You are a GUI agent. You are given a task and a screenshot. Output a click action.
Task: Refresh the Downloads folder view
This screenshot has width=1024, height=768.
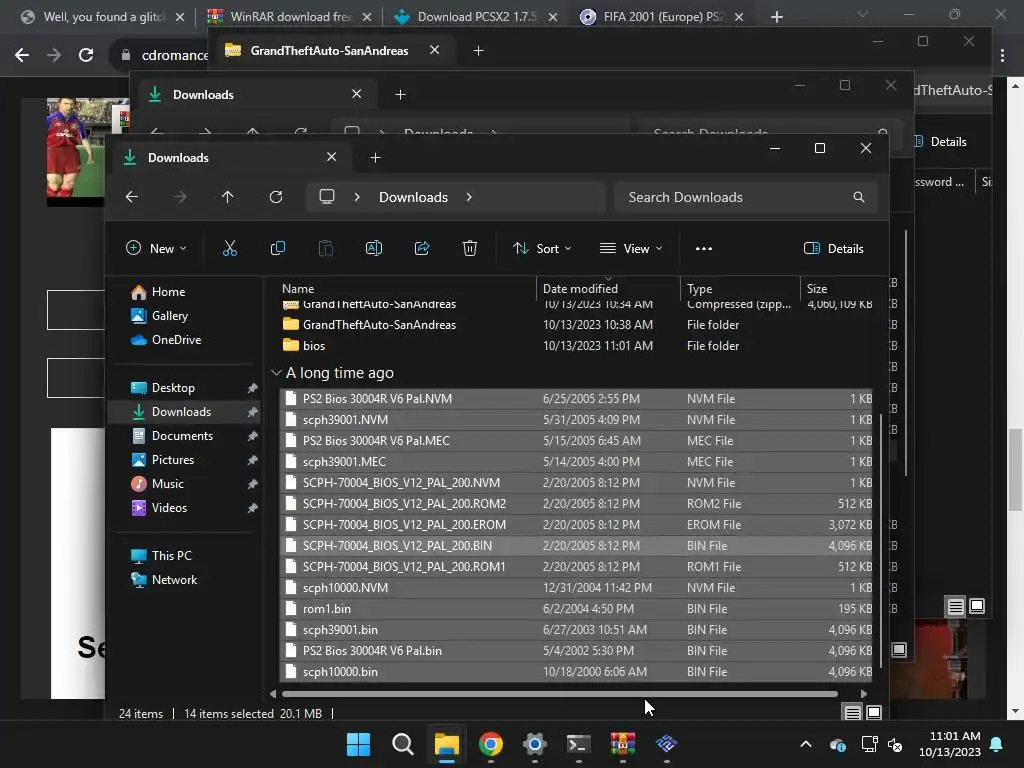click(x=276, y=197)
